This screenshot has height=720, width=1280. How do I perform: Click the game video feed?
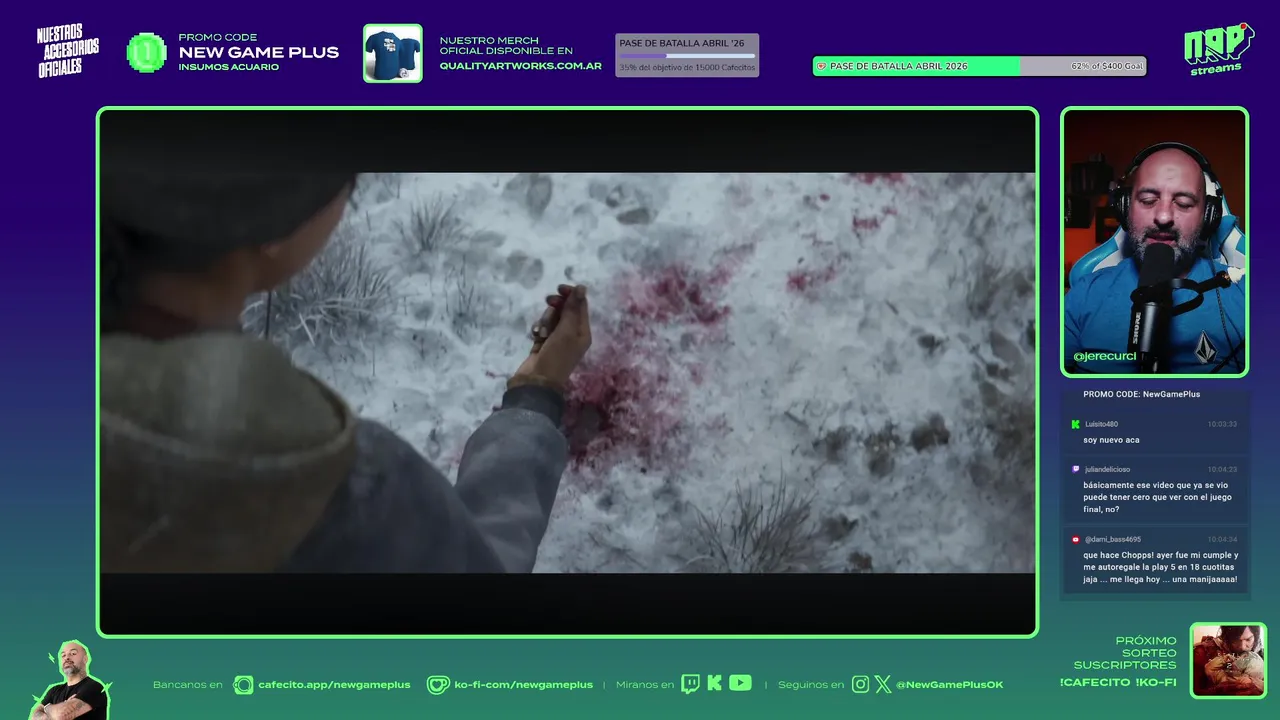click(x=567, y=372)
